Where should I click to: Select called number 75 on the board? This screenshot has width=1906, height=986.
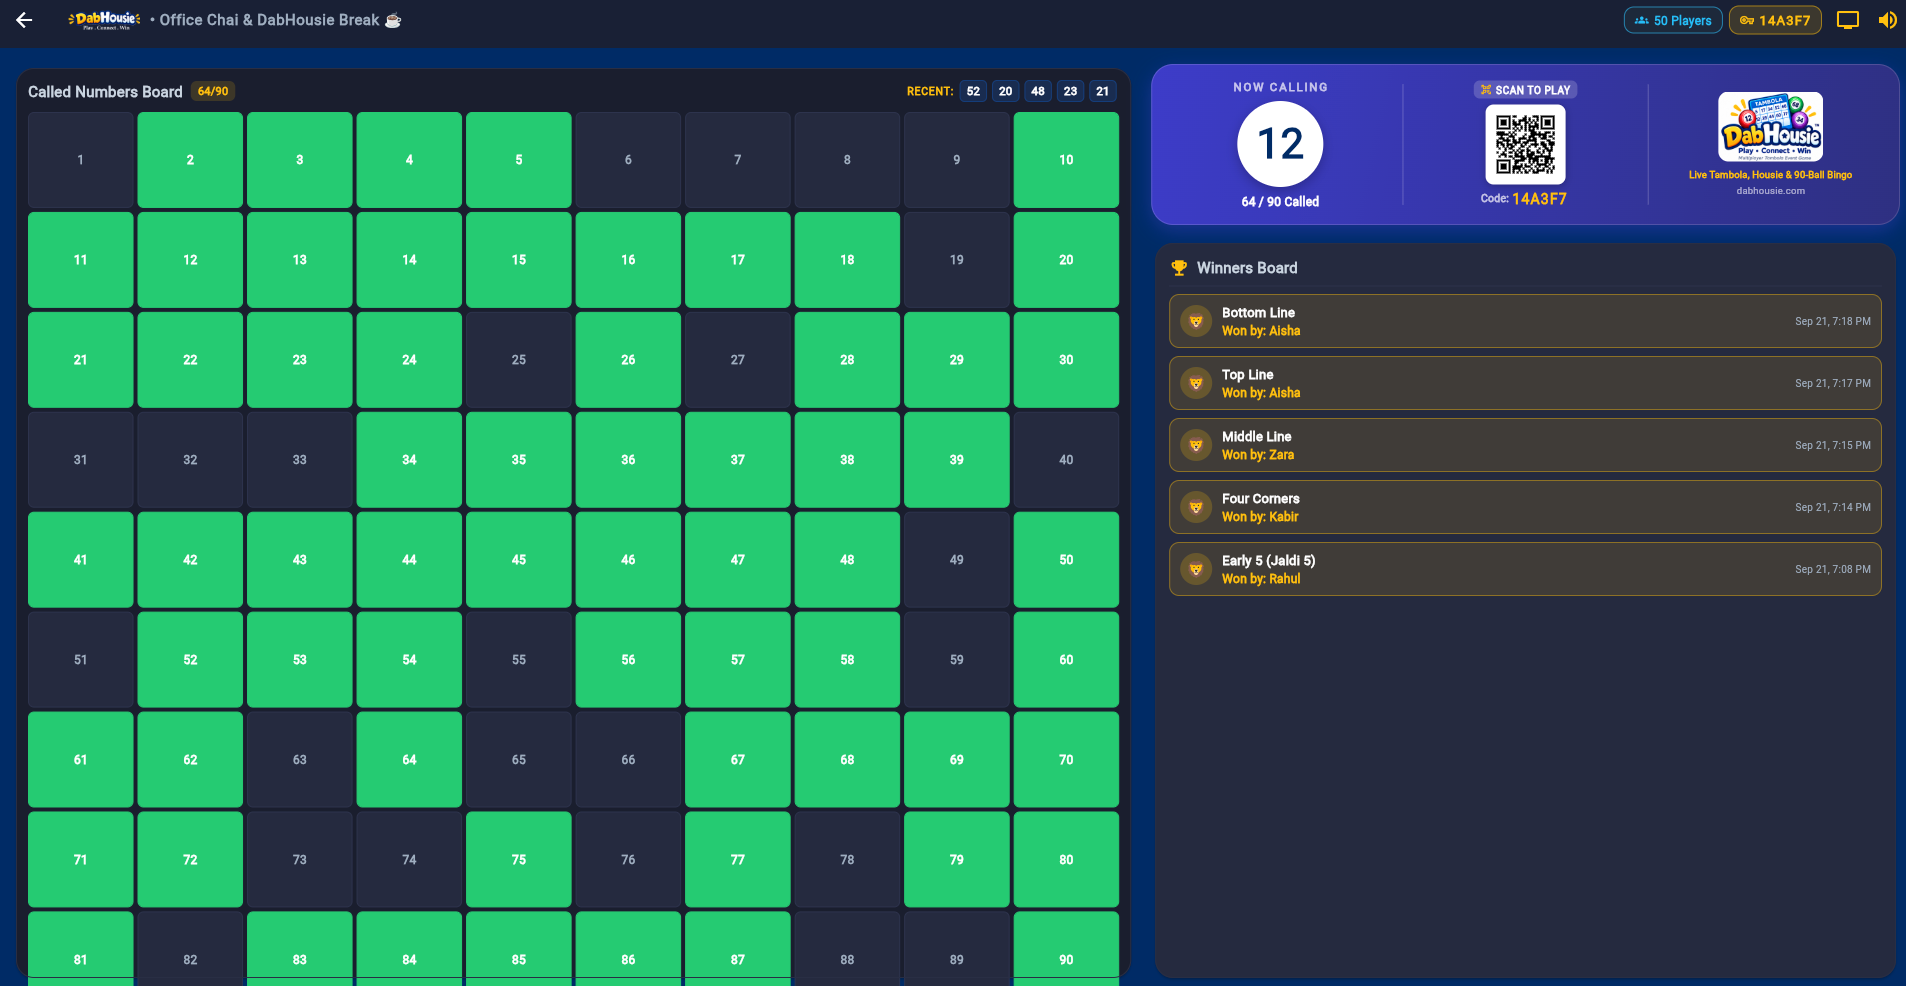[x=519, y=860]
